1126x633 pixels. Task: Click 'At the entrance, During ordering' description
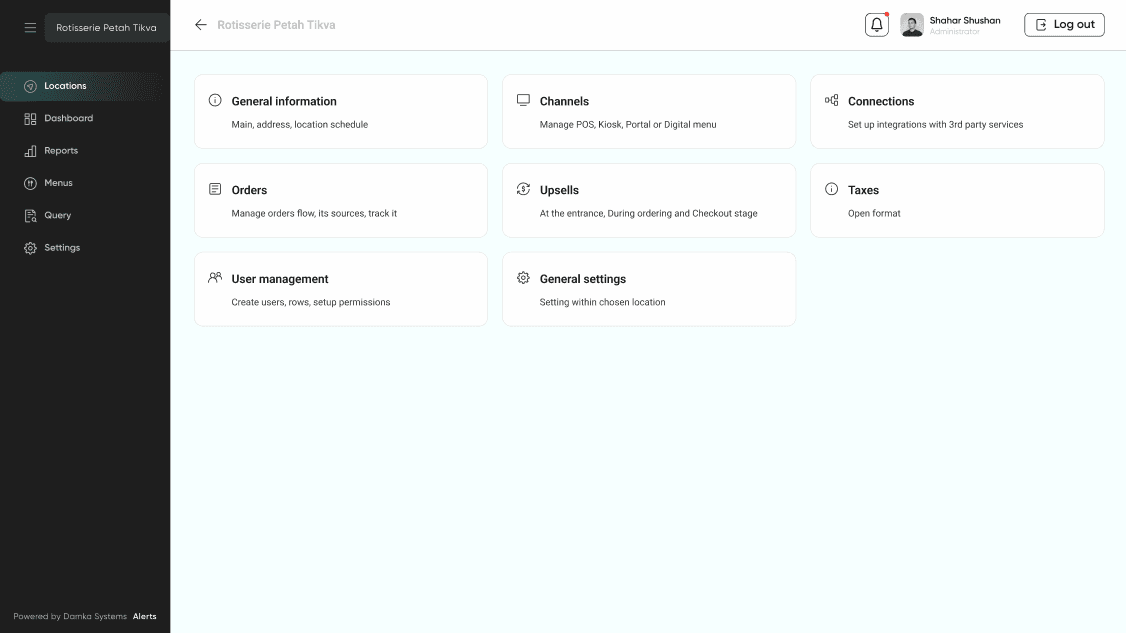click(648, 213)
